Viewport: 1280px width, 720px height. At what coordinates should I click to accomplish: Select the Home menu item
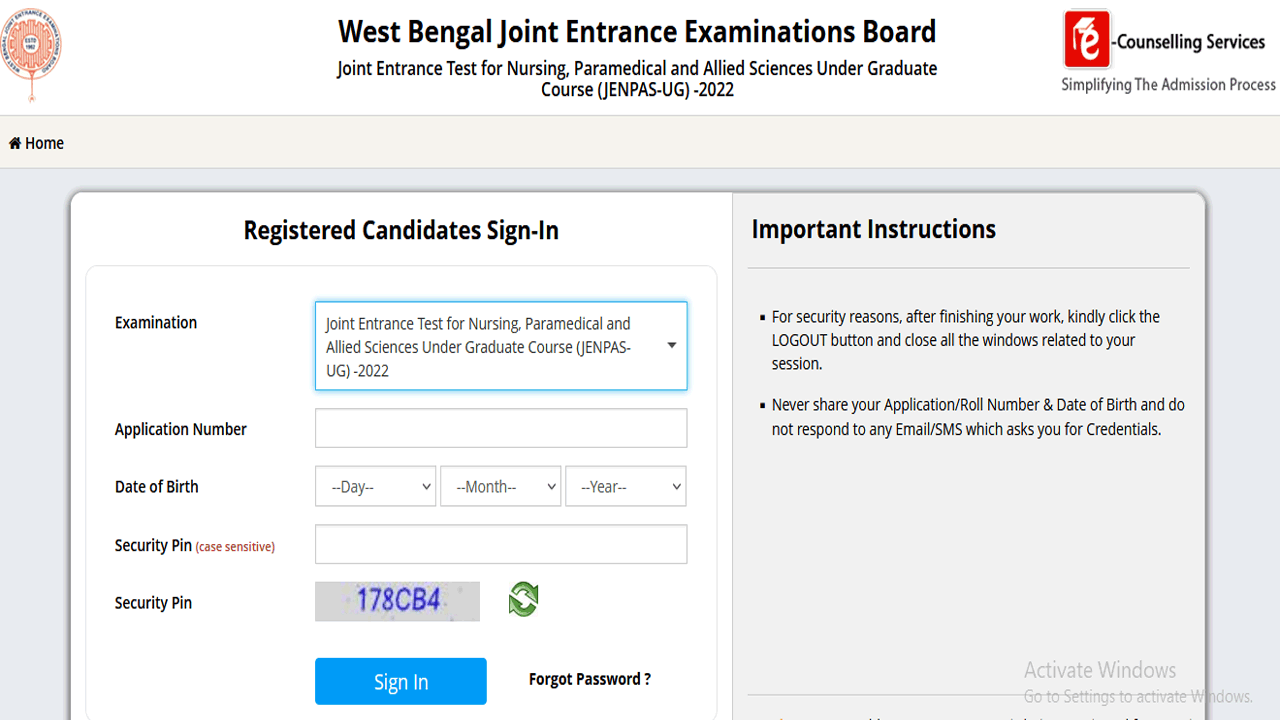[x=36, y=143]
